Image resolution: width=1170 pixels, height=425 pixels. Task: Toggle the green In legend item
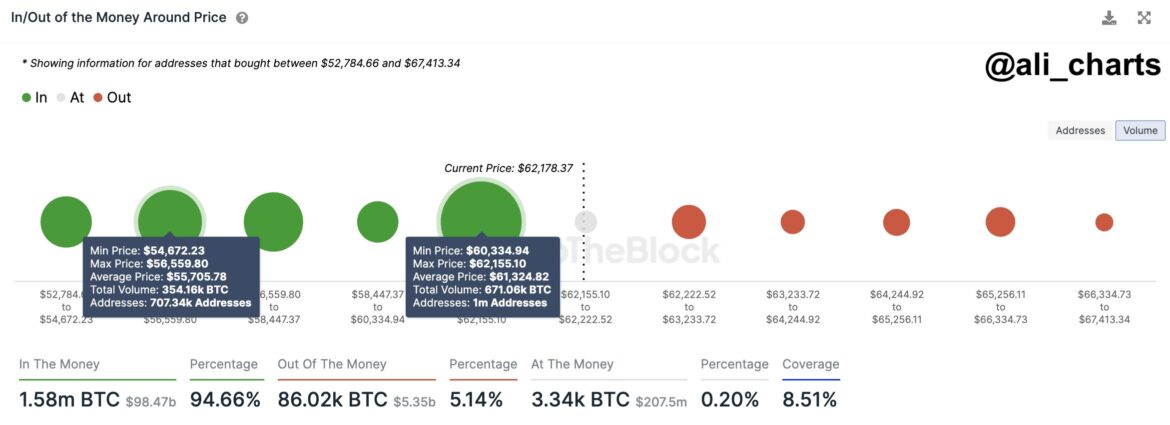click(34, 97)
